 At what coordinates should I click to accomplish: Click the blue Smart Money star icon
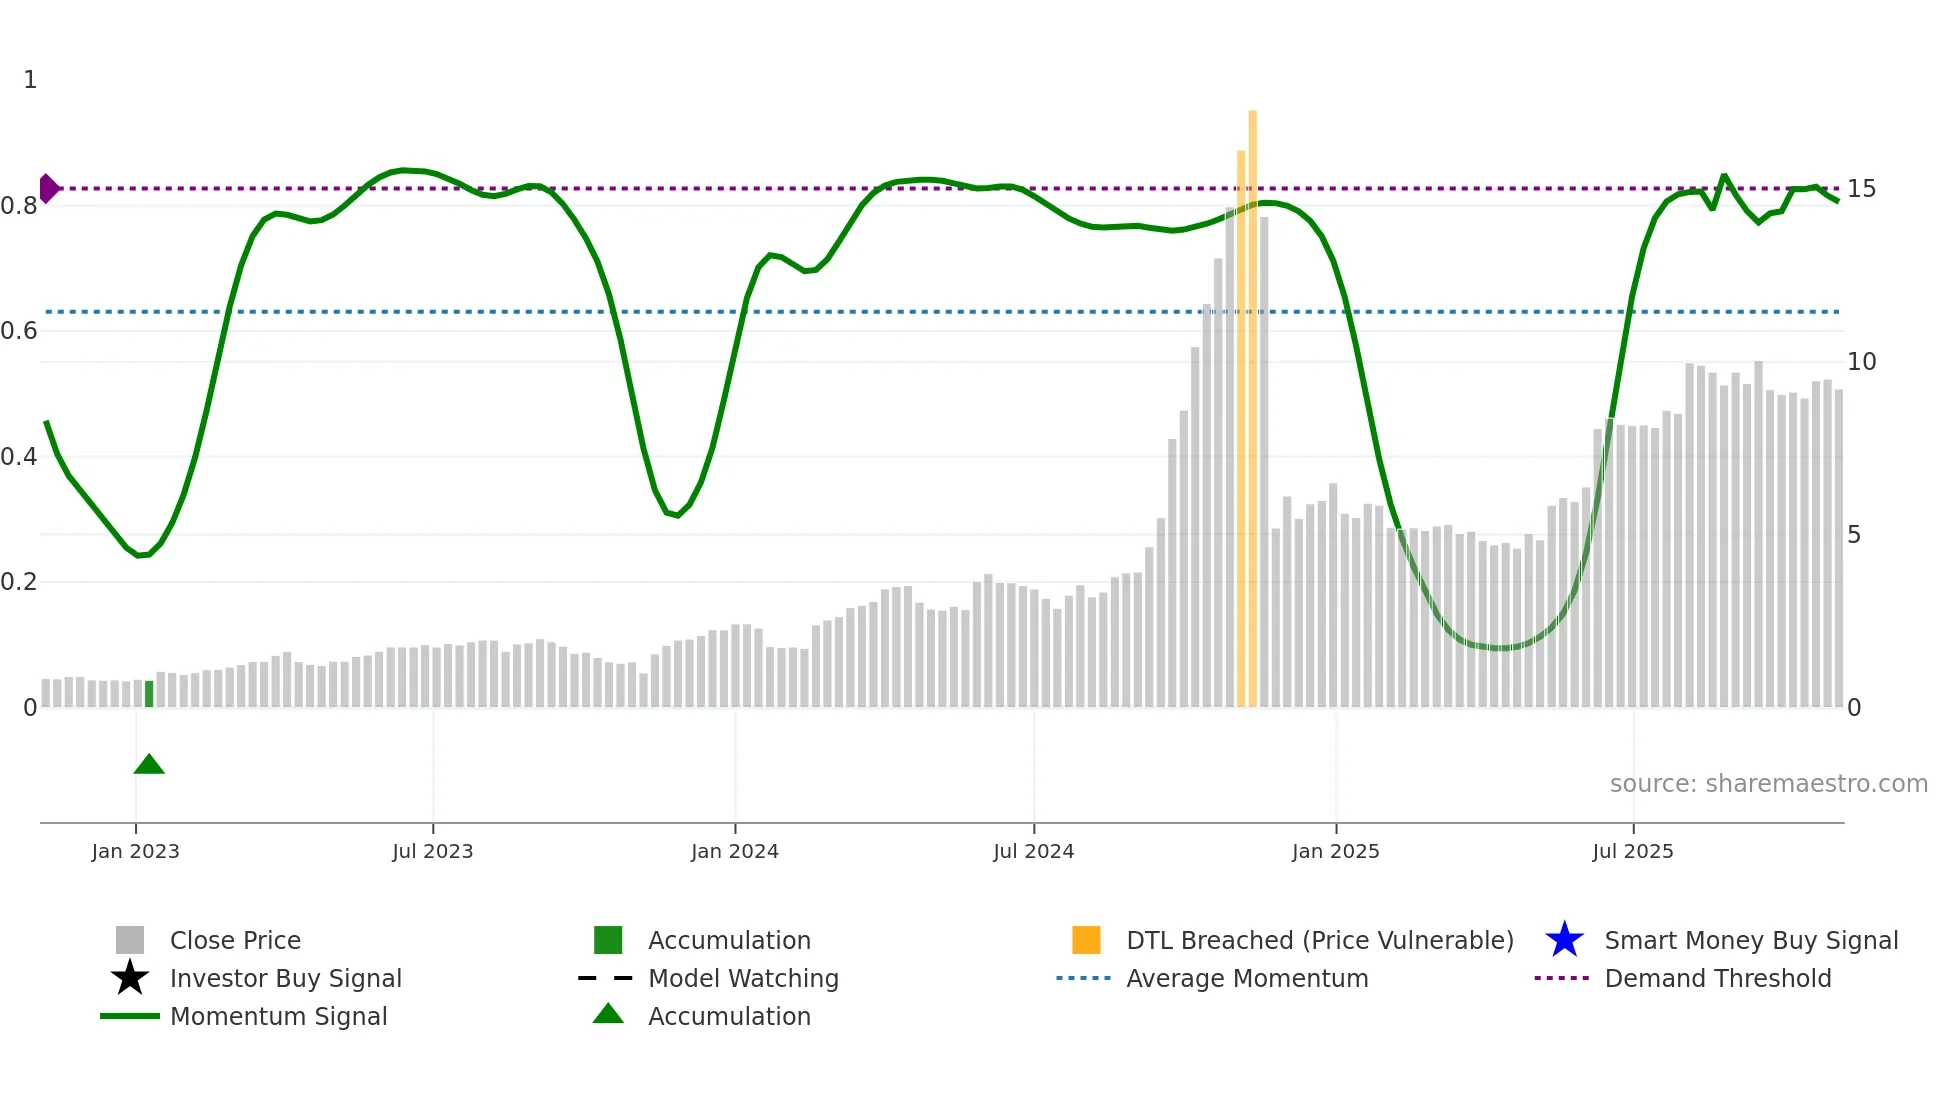(x=1564, y=940)
